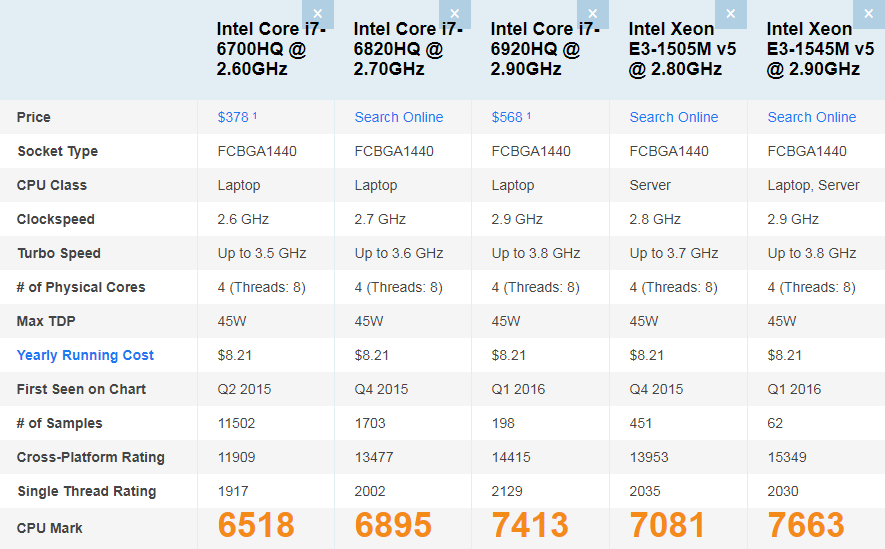Click the CPU Mark row label

pos(50,528)
